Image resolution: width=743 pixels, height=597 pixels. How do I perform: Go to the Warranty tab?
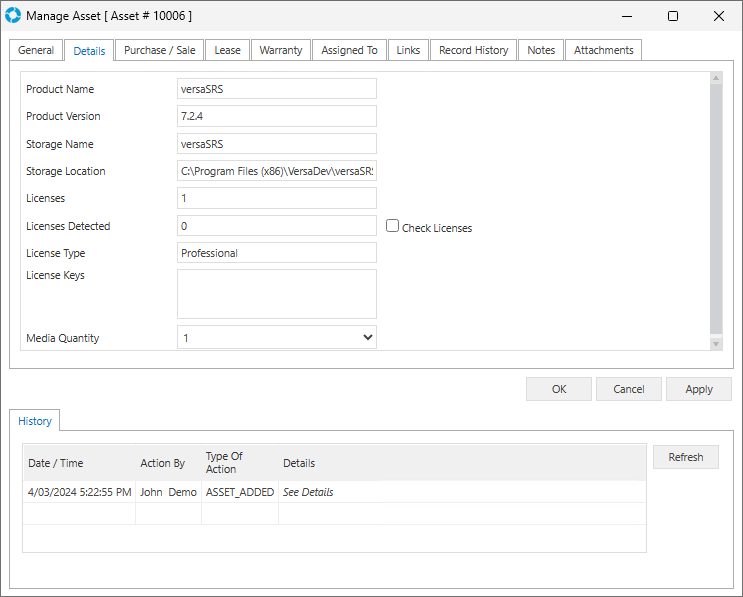coord(280,50)
